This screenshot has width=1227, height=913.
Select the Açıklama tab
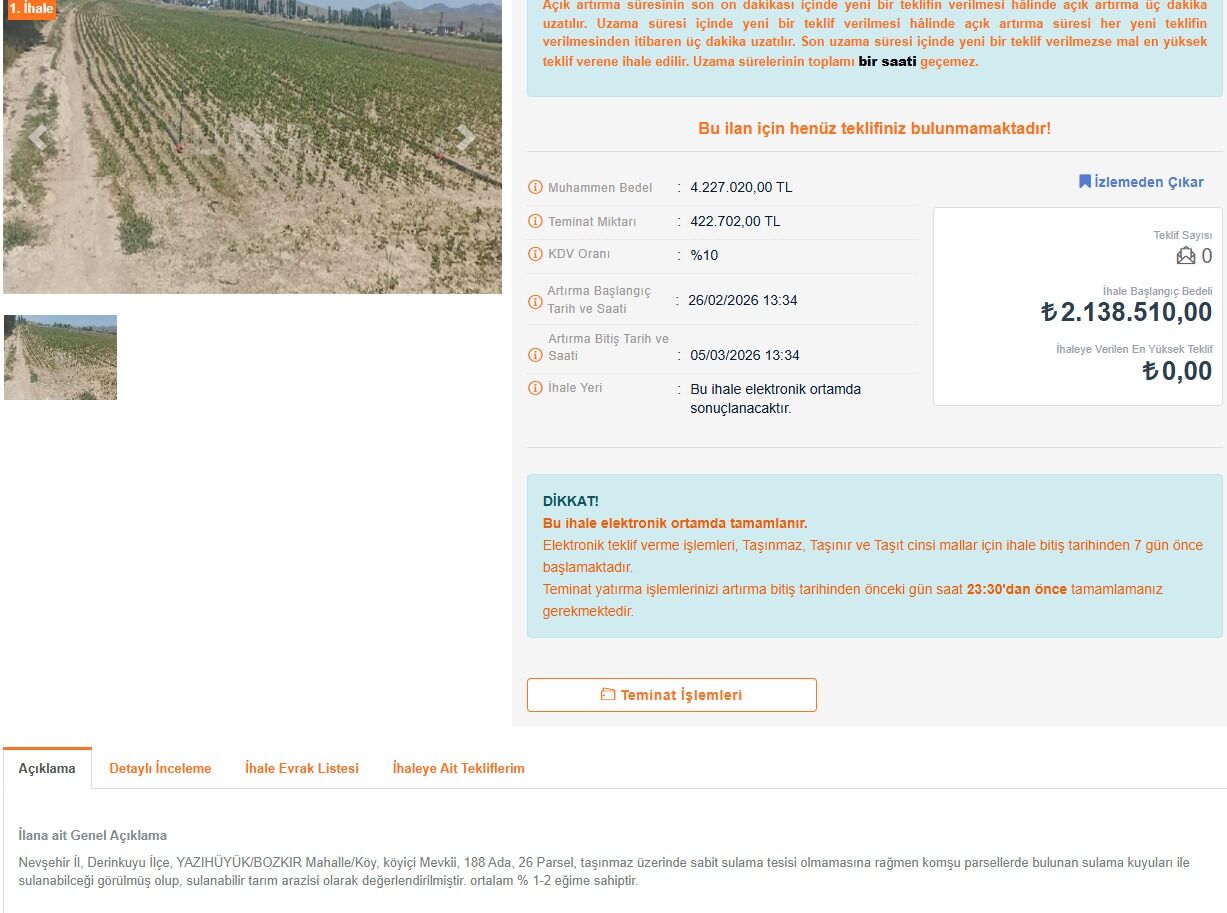pos(47,768)
